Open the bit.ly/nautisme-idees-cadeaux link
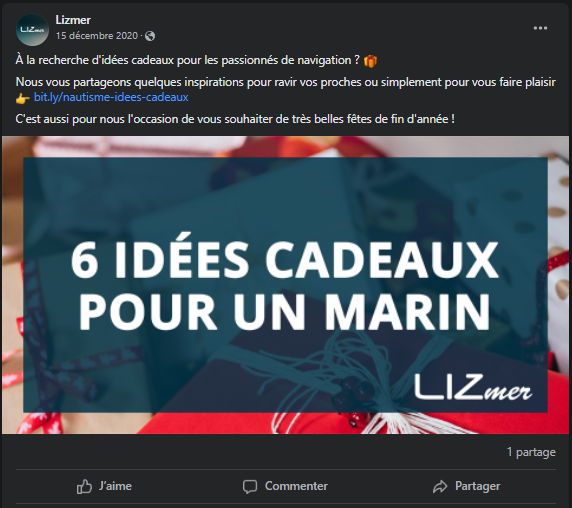 [111, 97]
